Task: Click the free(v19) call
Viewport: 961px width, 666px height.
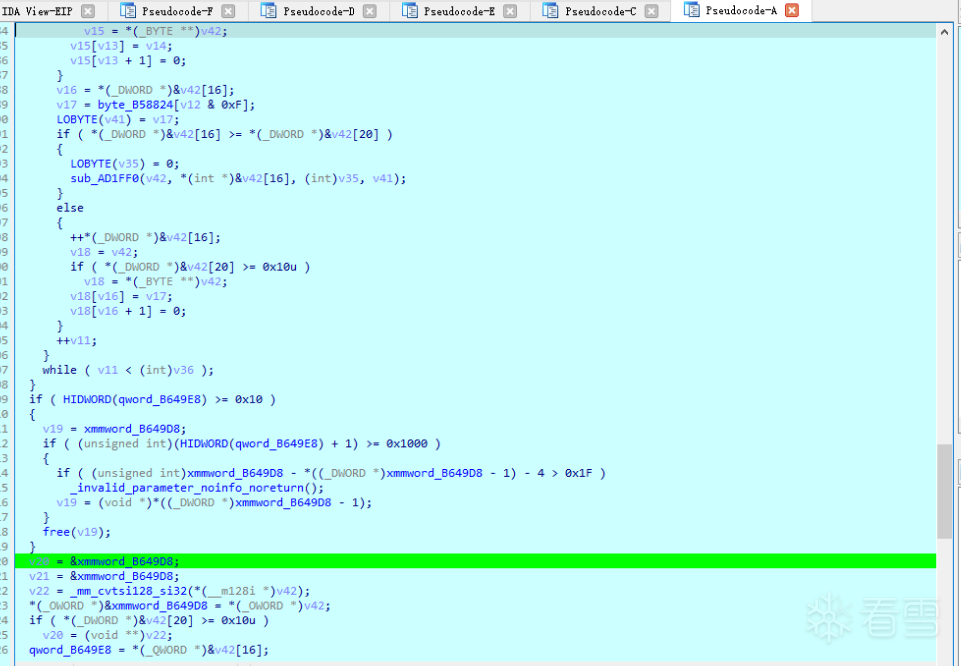Action: pos(77,532)
